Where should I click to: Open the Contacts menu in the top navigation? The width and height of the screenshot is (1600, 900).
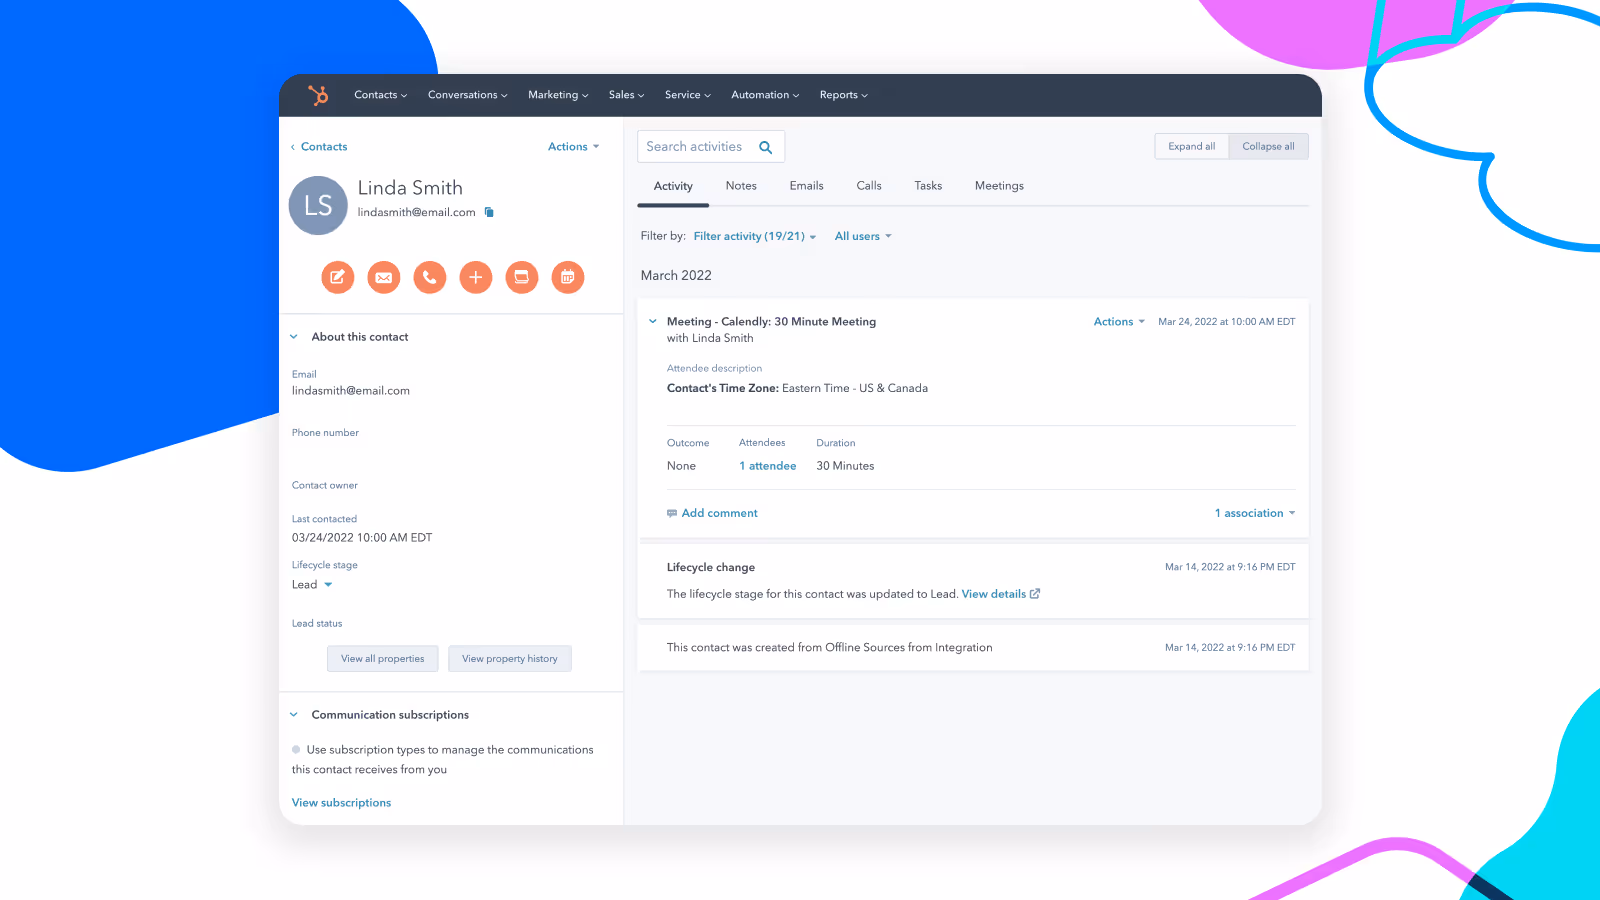pyautogui.click(x=380, y=95)
